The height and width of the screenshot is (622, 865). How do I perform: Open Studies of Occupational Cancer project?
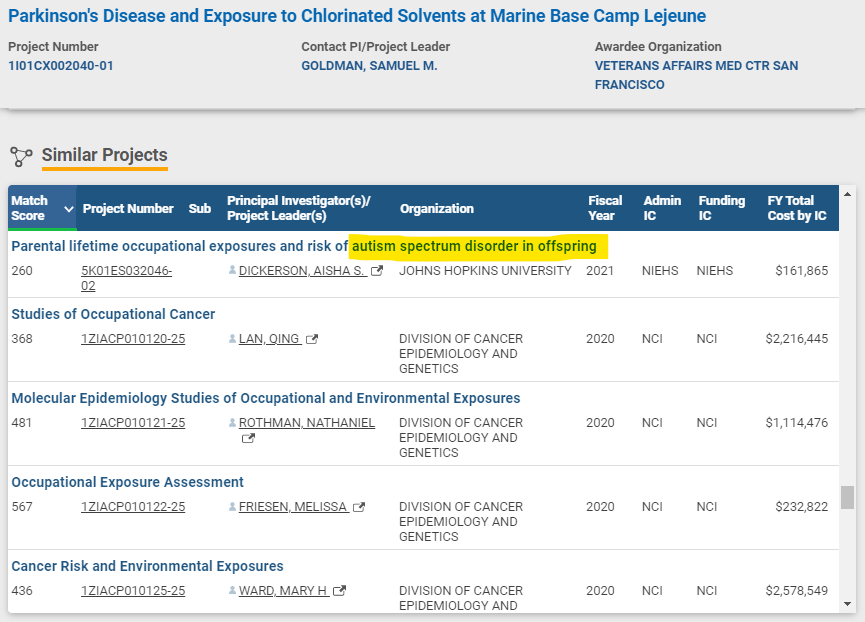coord(113,314)
